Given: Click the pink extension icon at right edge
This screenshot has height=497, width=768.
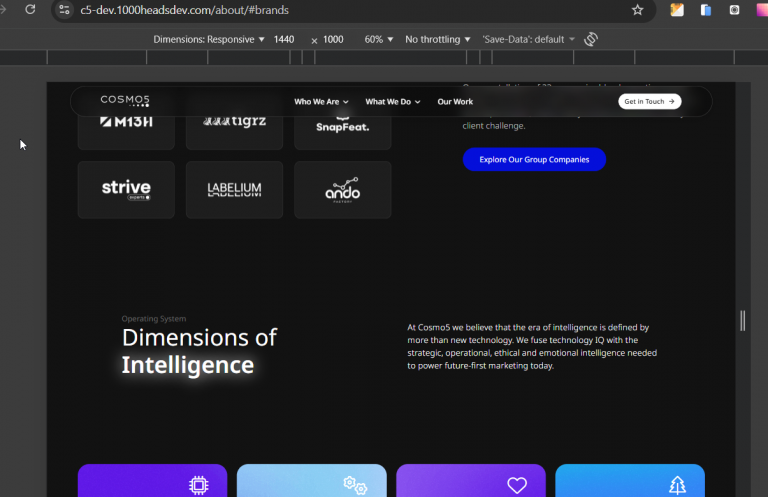Looking at the screenshot, I should click(x=762, y=10).
